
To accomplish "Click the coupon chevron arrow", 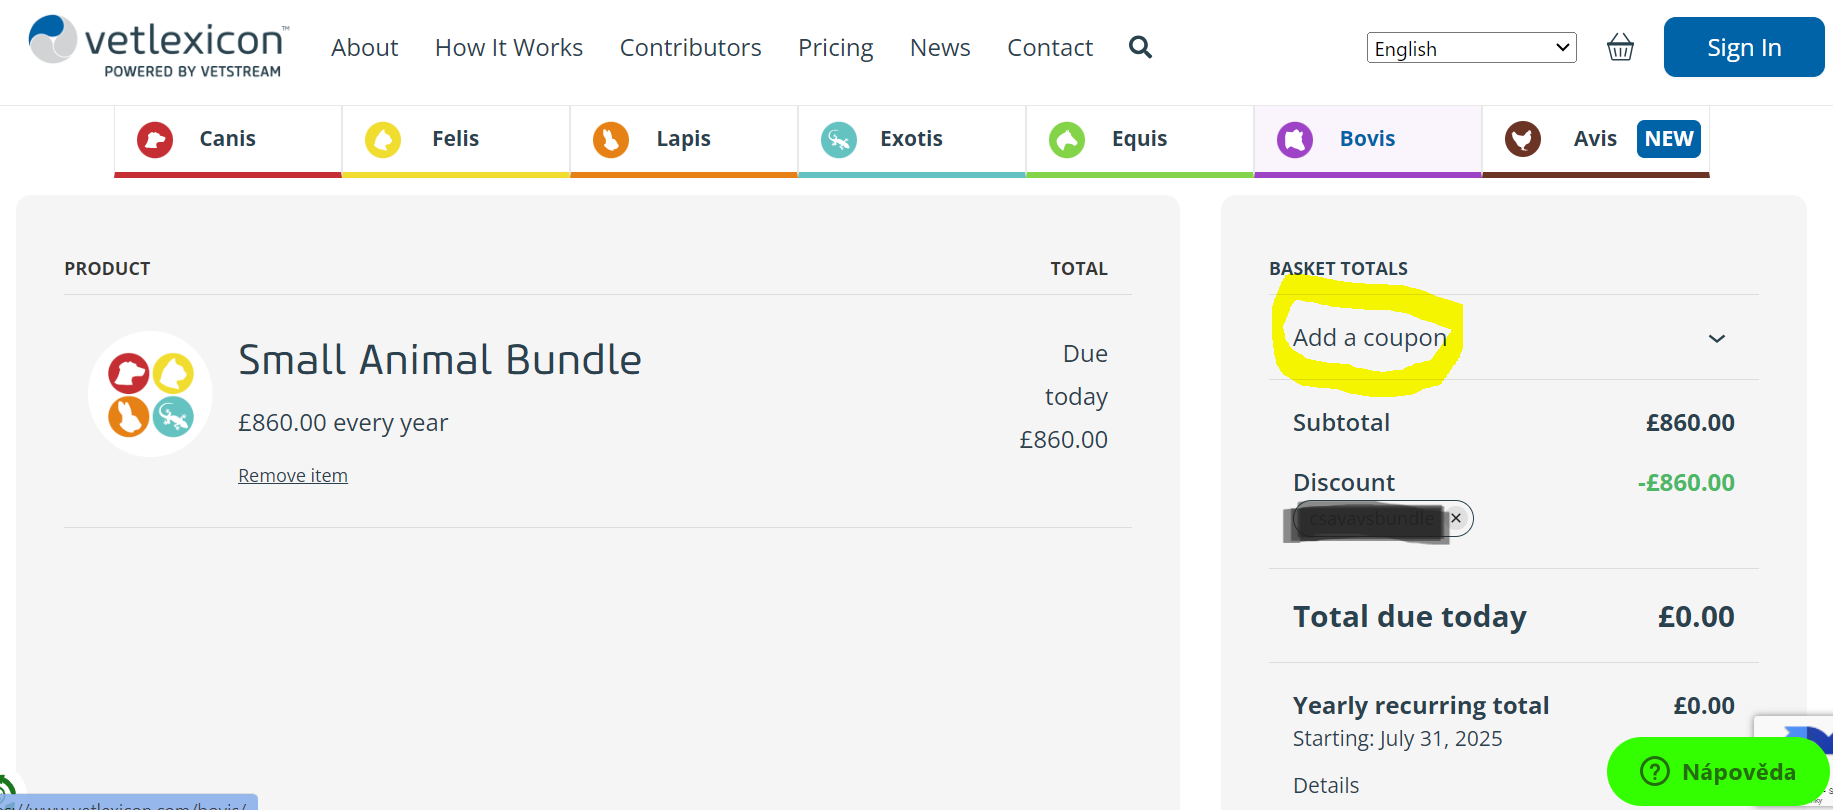I will pyautogui.click(x=1717, y=339).
